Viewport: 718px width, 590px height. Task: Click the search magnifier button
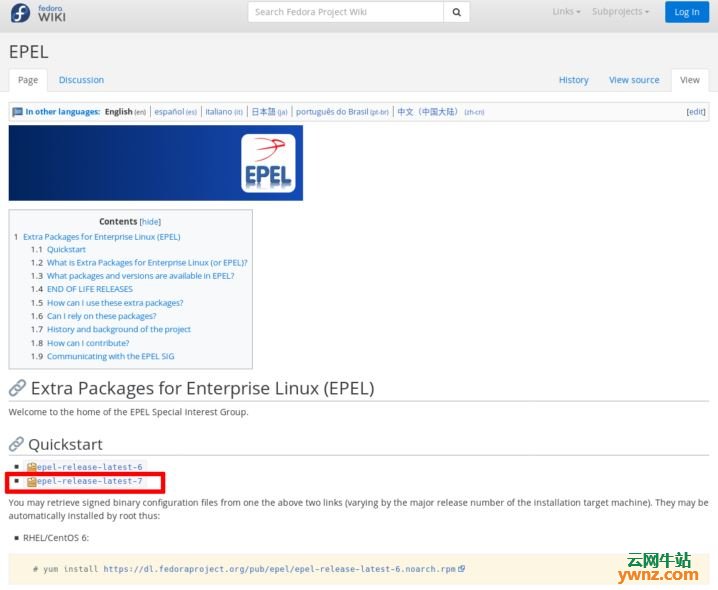456,12
